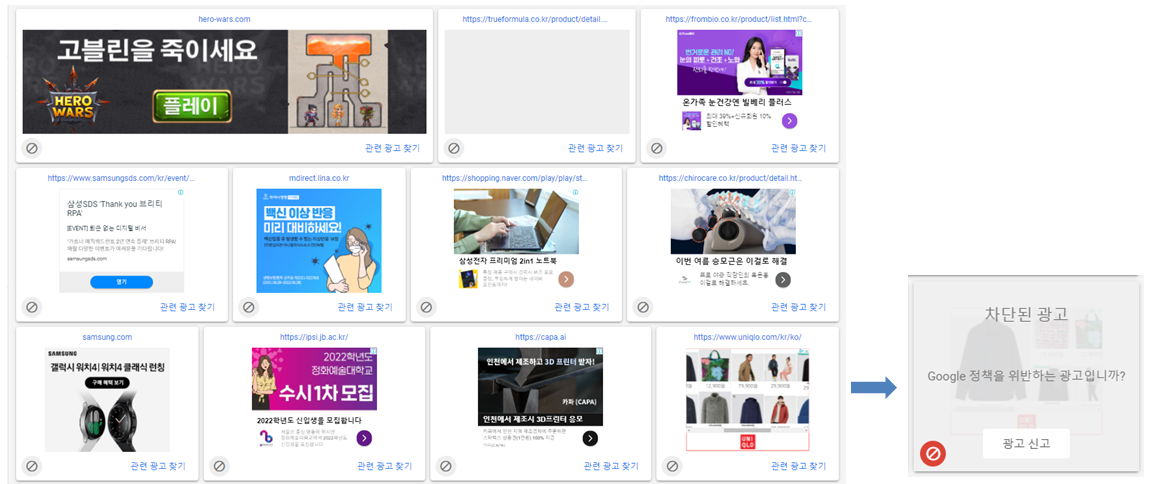Click the 3D printer image in capa.ai ad
This screenshot has width=1152, height=484.
(x=540, y=379)
